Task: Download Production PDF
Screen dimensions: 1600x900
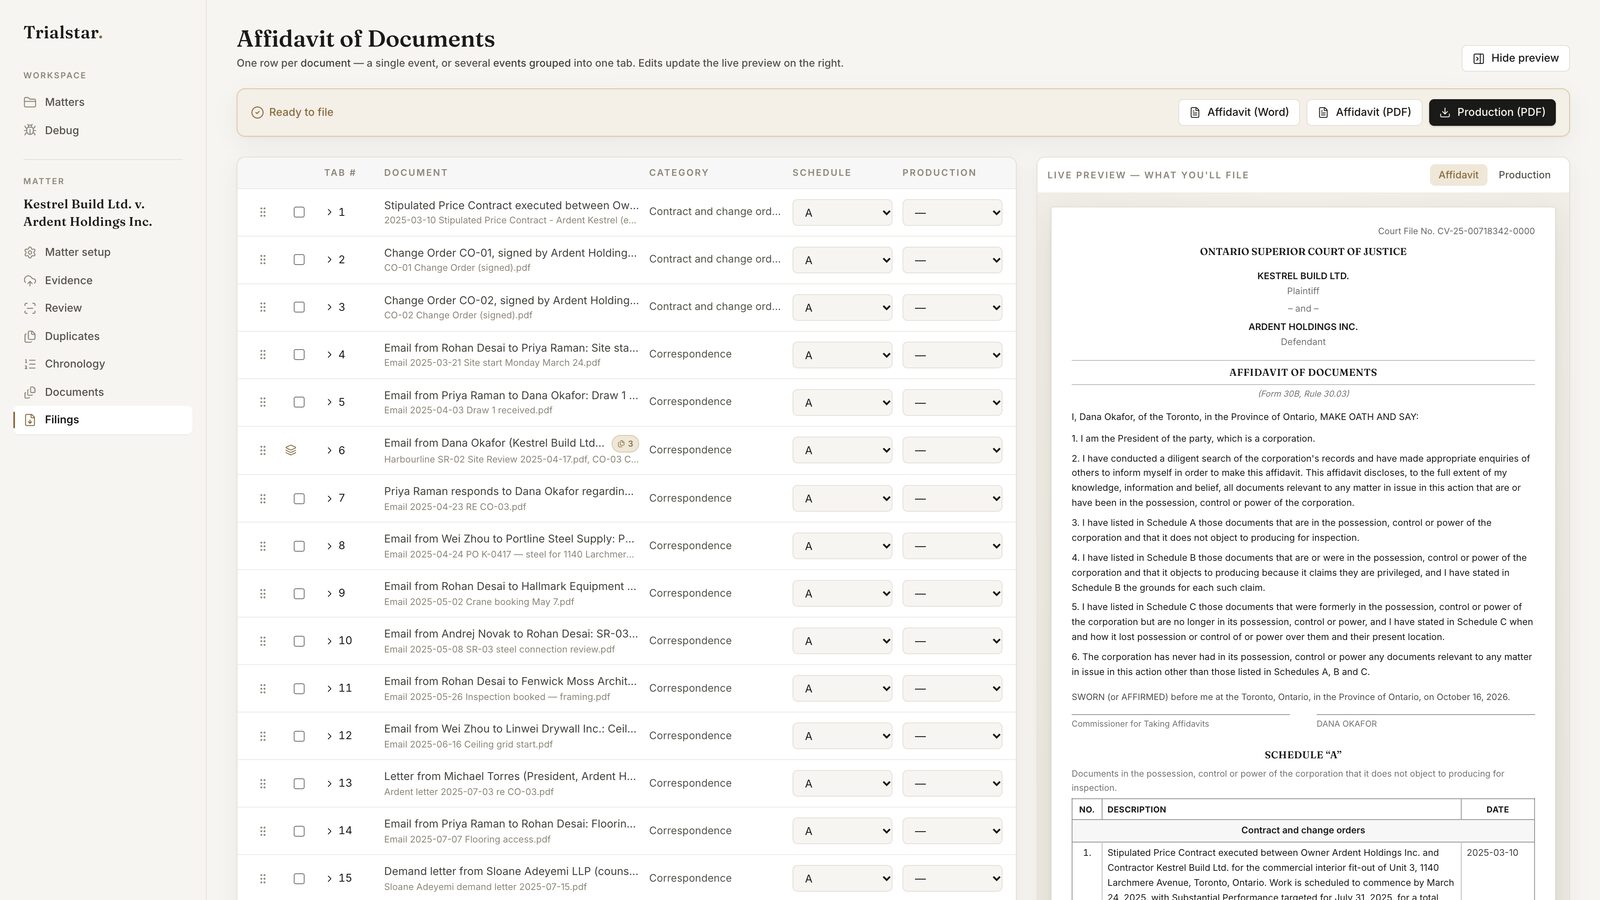Action: click(1492, 112)
